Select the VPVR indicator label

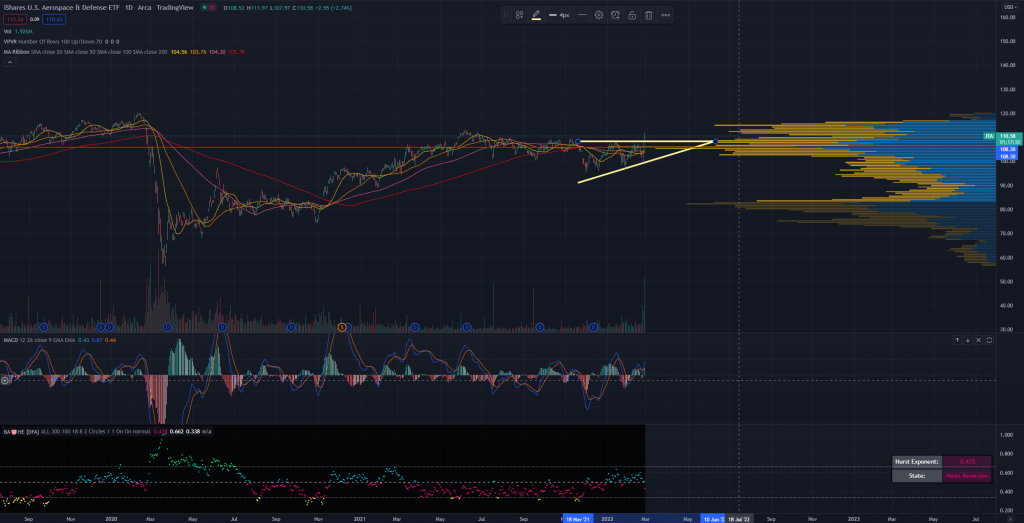[x=10, y=41]
